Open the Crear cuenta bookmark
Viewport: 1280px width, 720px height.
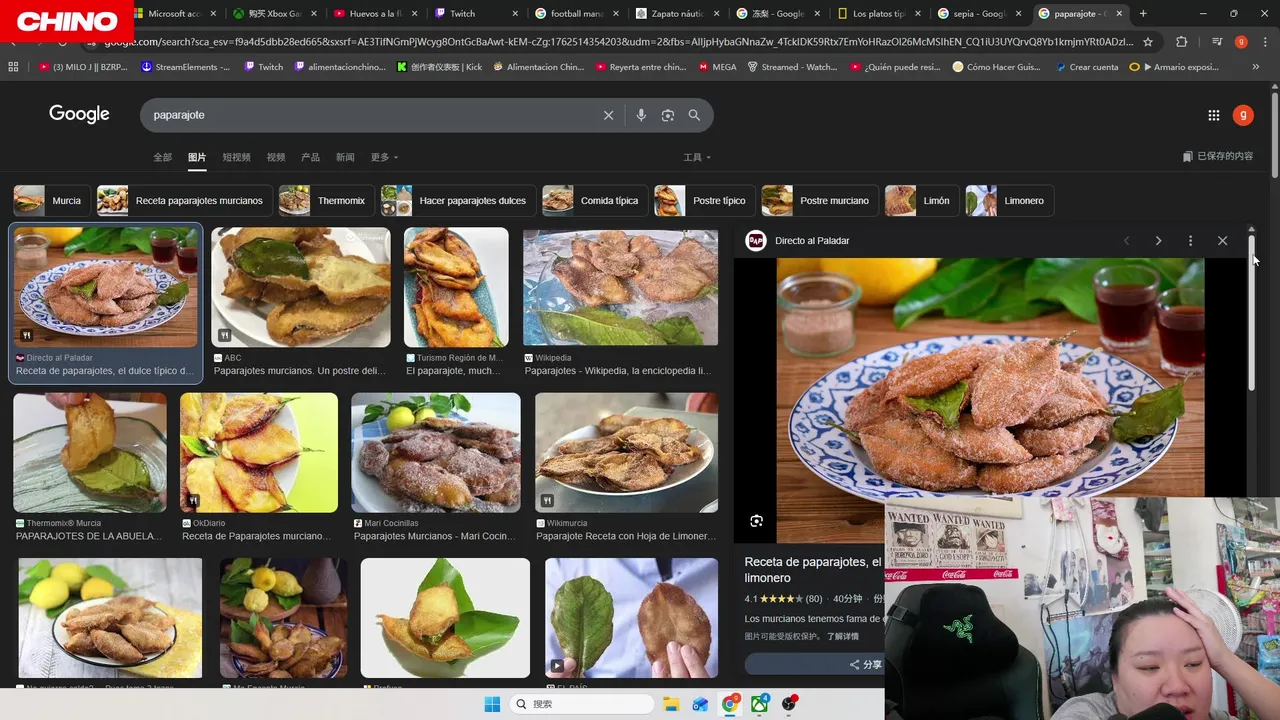(1086, 67)
